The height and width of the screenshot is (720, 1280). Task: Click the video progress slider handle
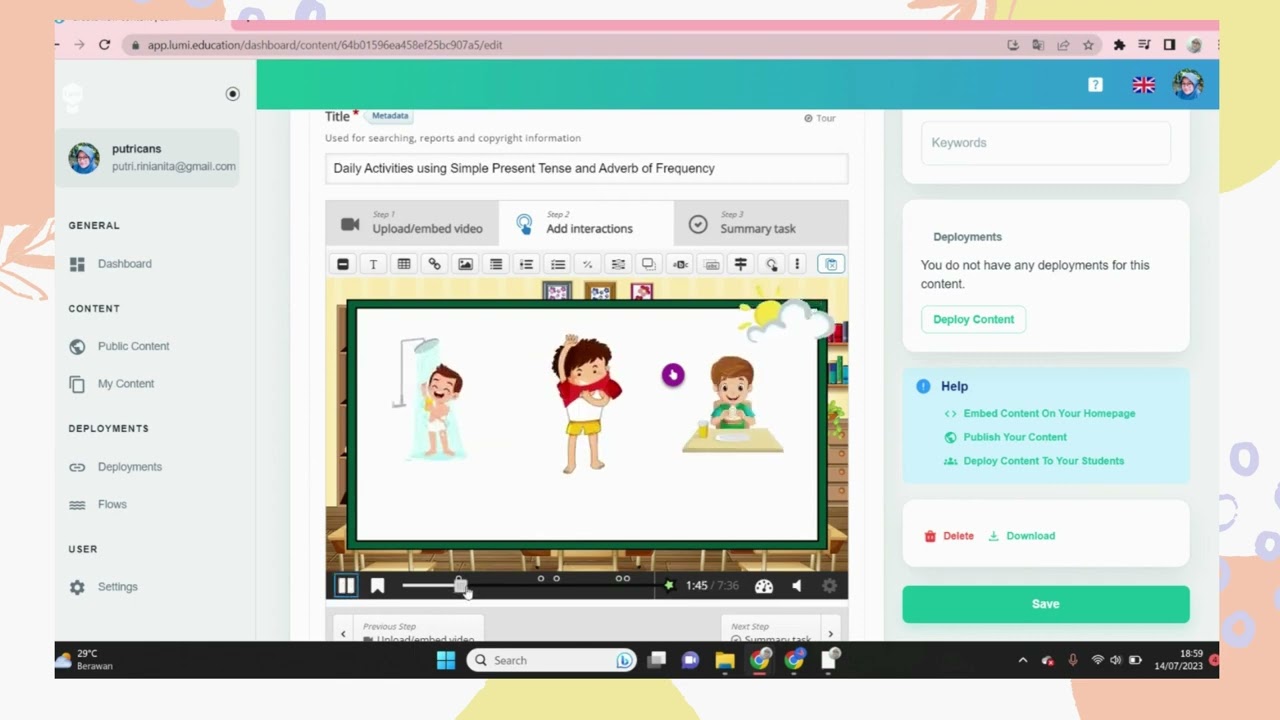(x=460, y=586)
